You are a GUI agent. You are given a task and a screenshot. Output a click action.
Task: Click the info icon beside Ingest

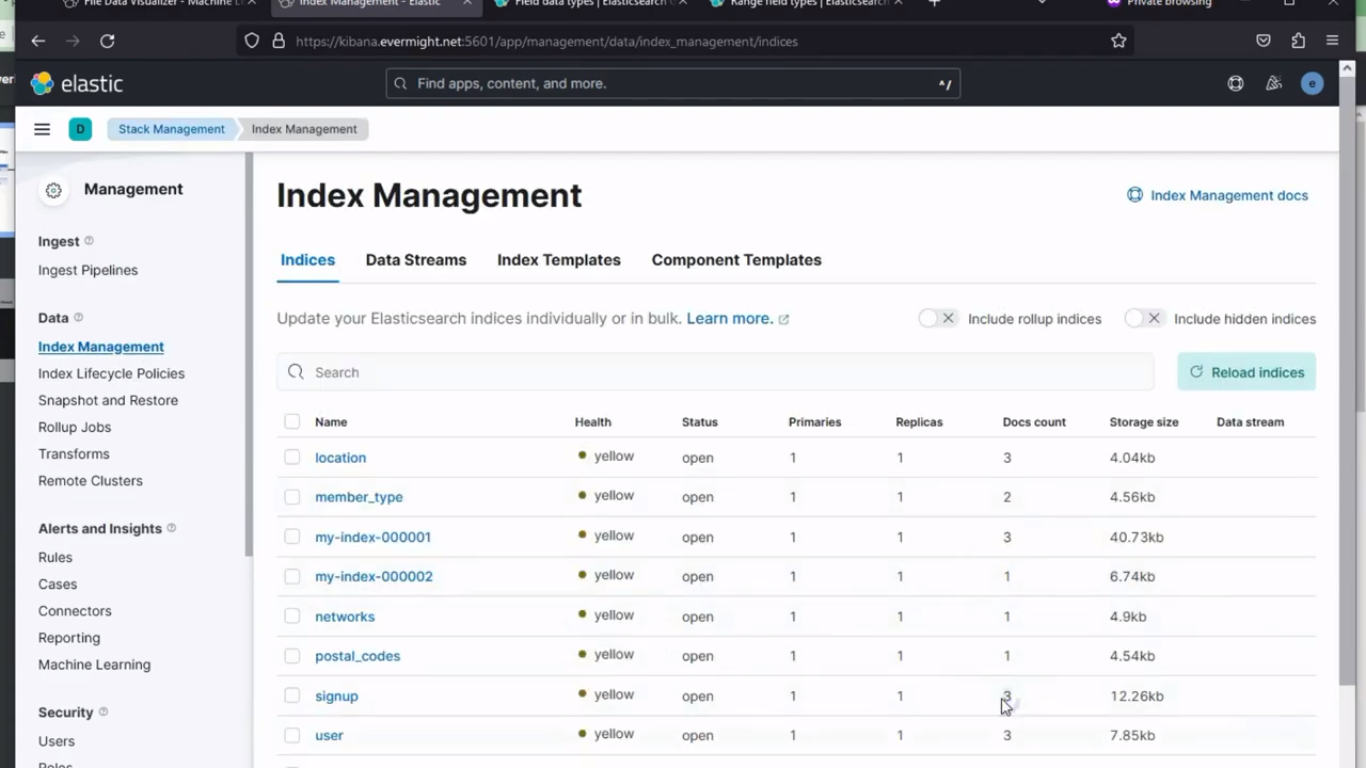point(89,241)
